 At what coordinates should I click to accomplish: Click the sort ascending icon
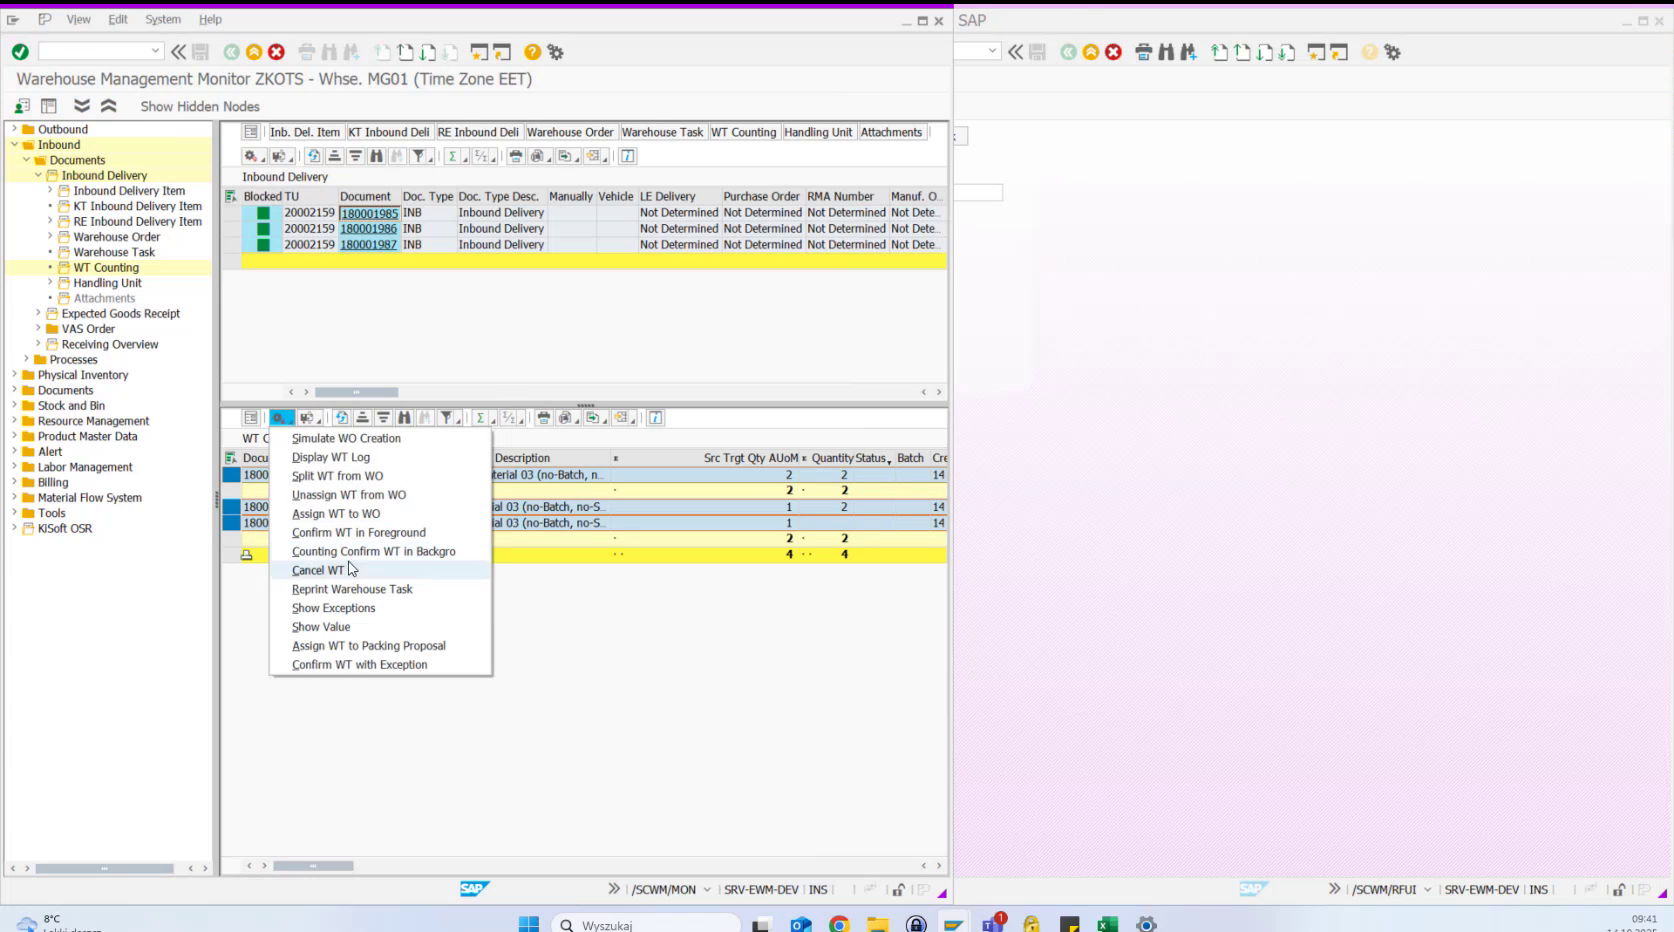point(334,156)
